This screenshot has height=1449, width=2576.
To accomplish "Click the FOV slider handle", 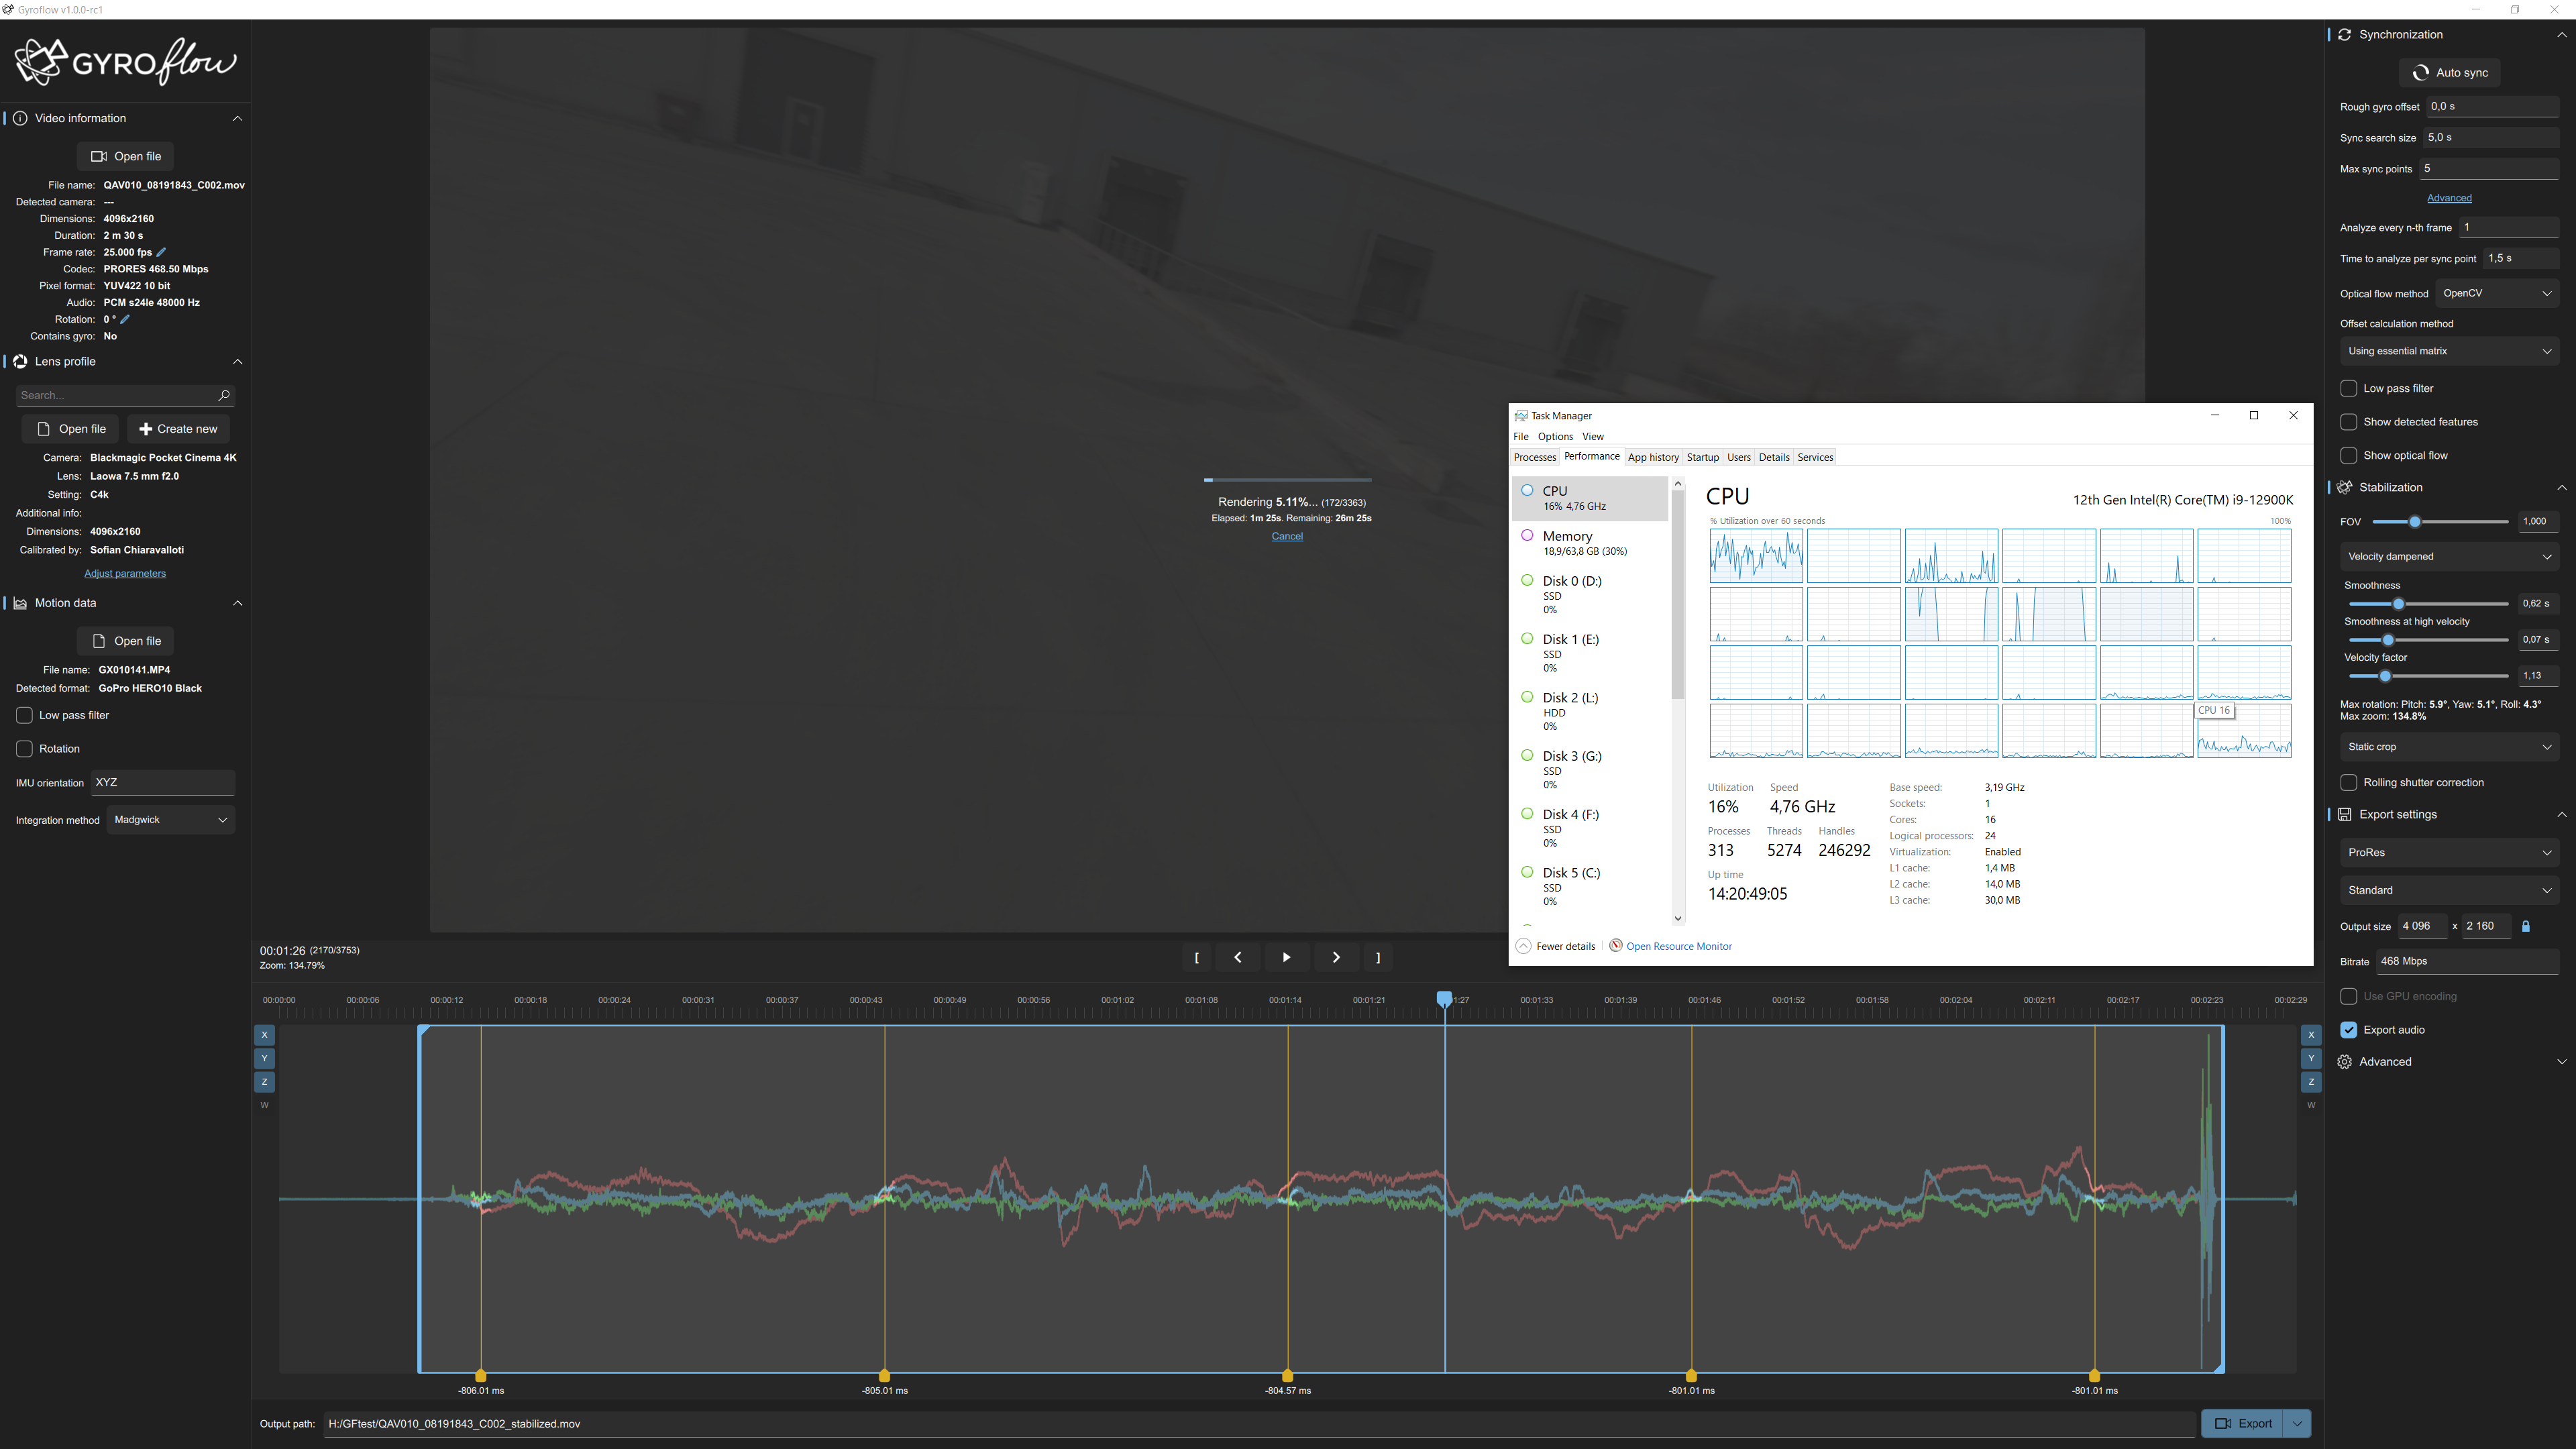I will coord(2414,521).
